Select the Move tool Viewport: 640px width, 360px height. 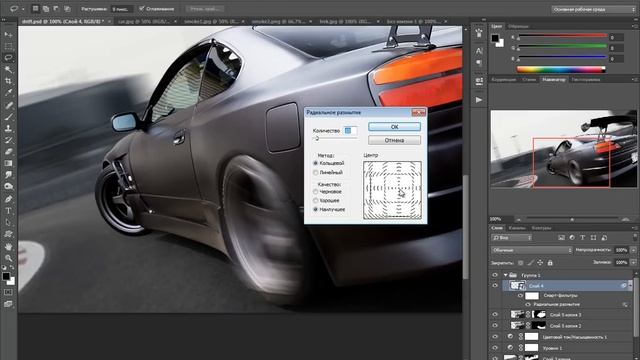8,35
